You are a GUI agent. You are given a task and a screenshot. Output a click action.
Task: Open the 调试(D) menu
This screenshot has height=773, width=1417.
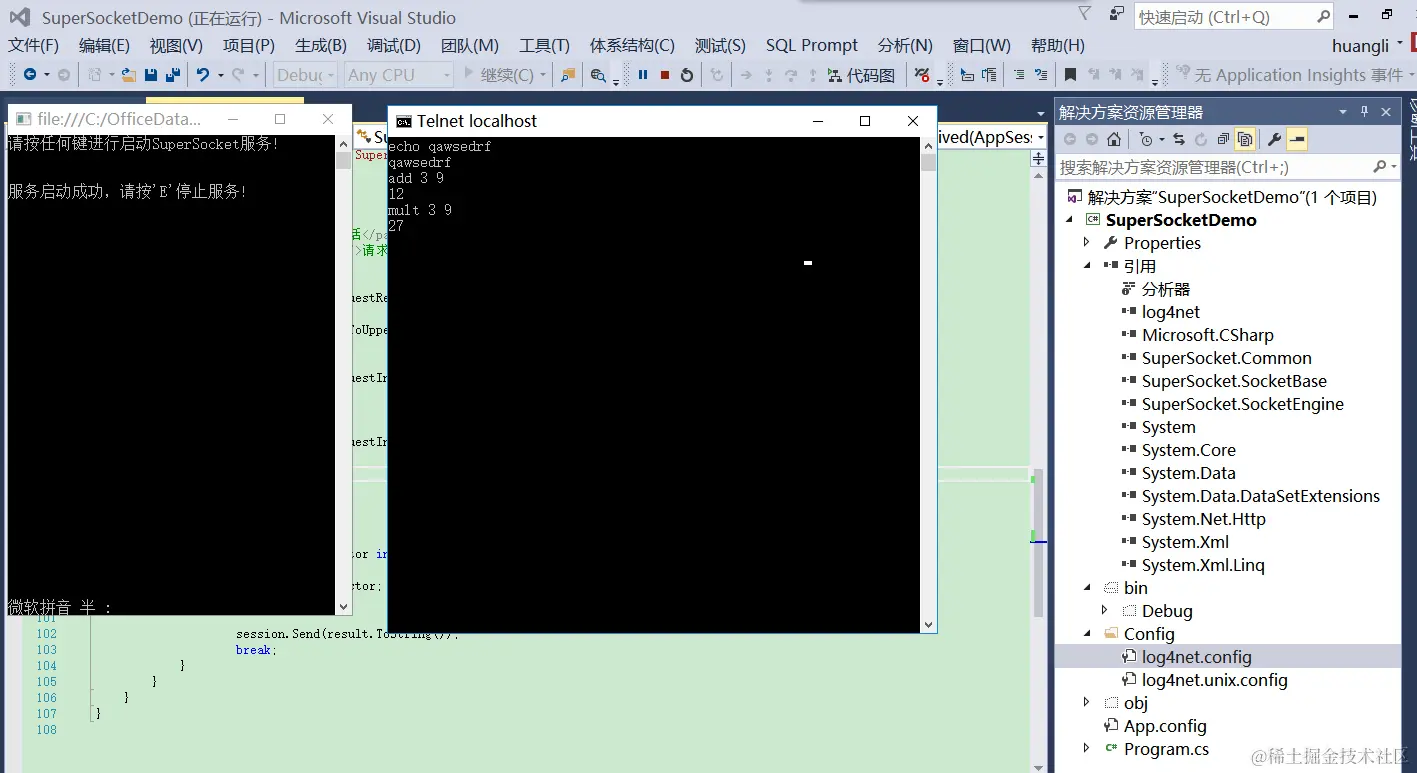tap(394, 46)
